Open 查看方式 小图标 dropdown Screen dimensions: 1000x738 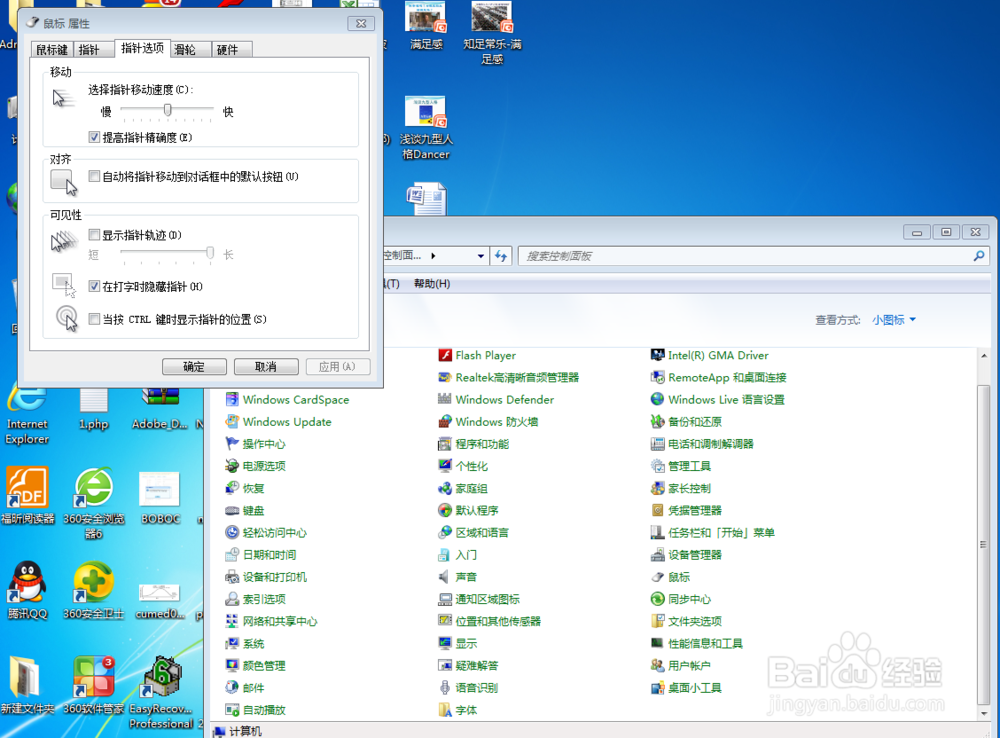(x=894, y=320)
